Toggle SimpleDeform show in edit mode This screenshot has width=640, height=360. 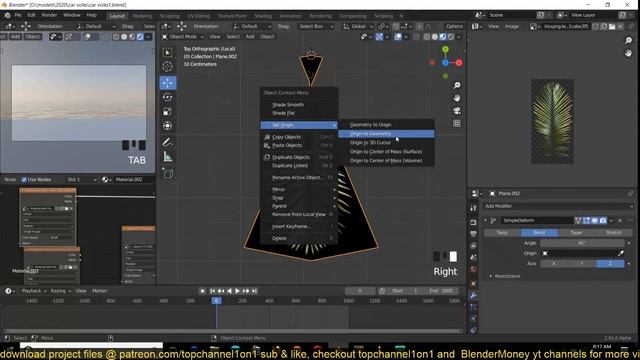[x=586, y=220]
